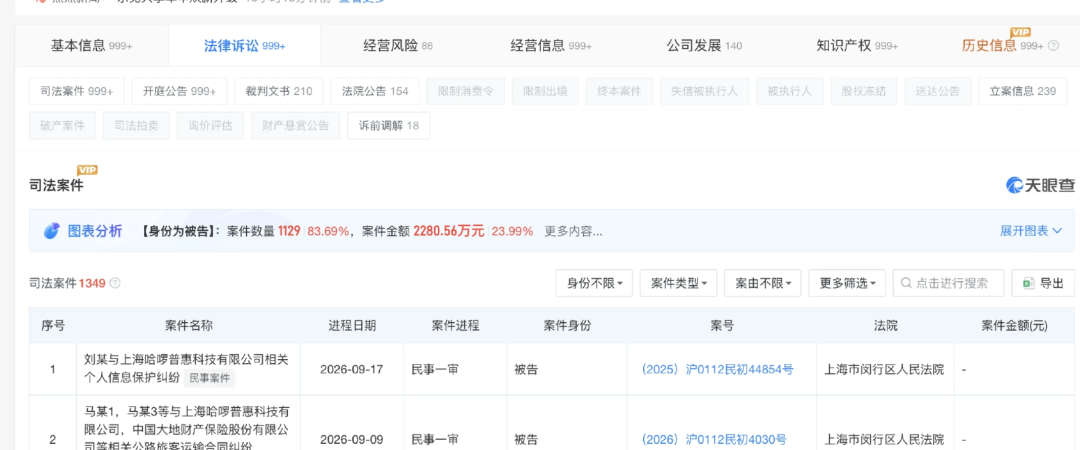Click the 案件名称 column header
This screenshot has width=1080, height=450.
(189, 326)
